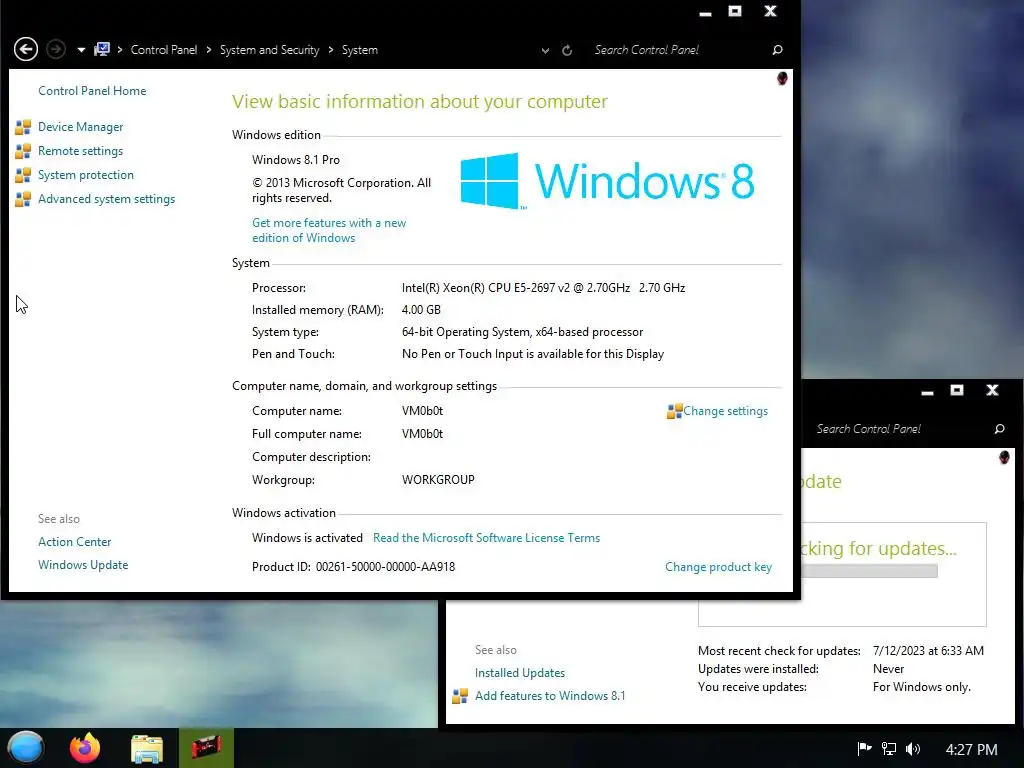Expand the address bar history chevron

pos(545,50)
